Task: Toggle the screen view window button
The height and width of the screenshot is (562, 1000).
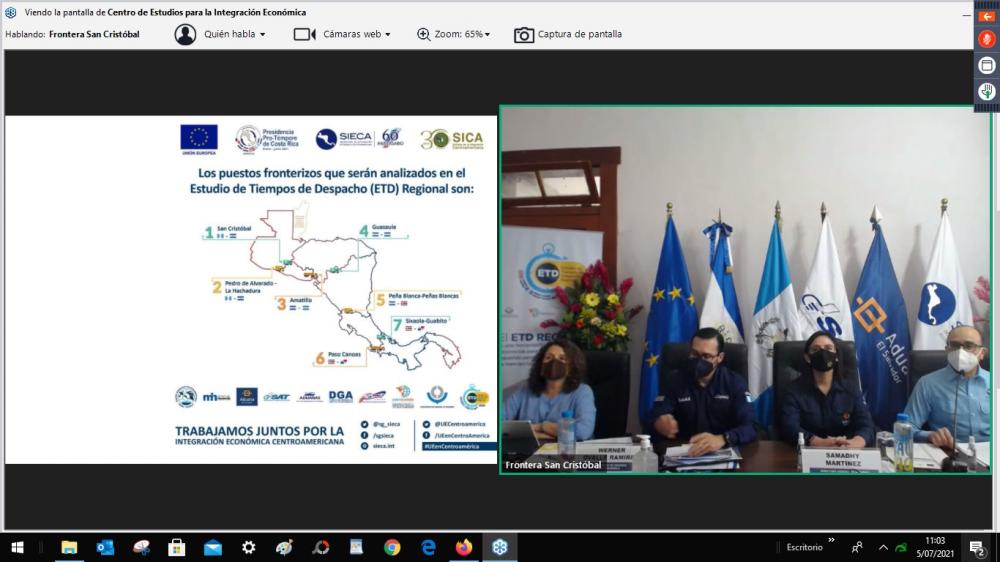Action: [986, 65]
